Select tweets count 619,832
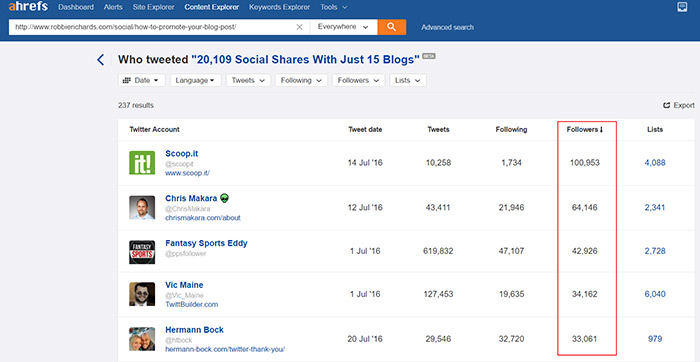 point(438,251)
